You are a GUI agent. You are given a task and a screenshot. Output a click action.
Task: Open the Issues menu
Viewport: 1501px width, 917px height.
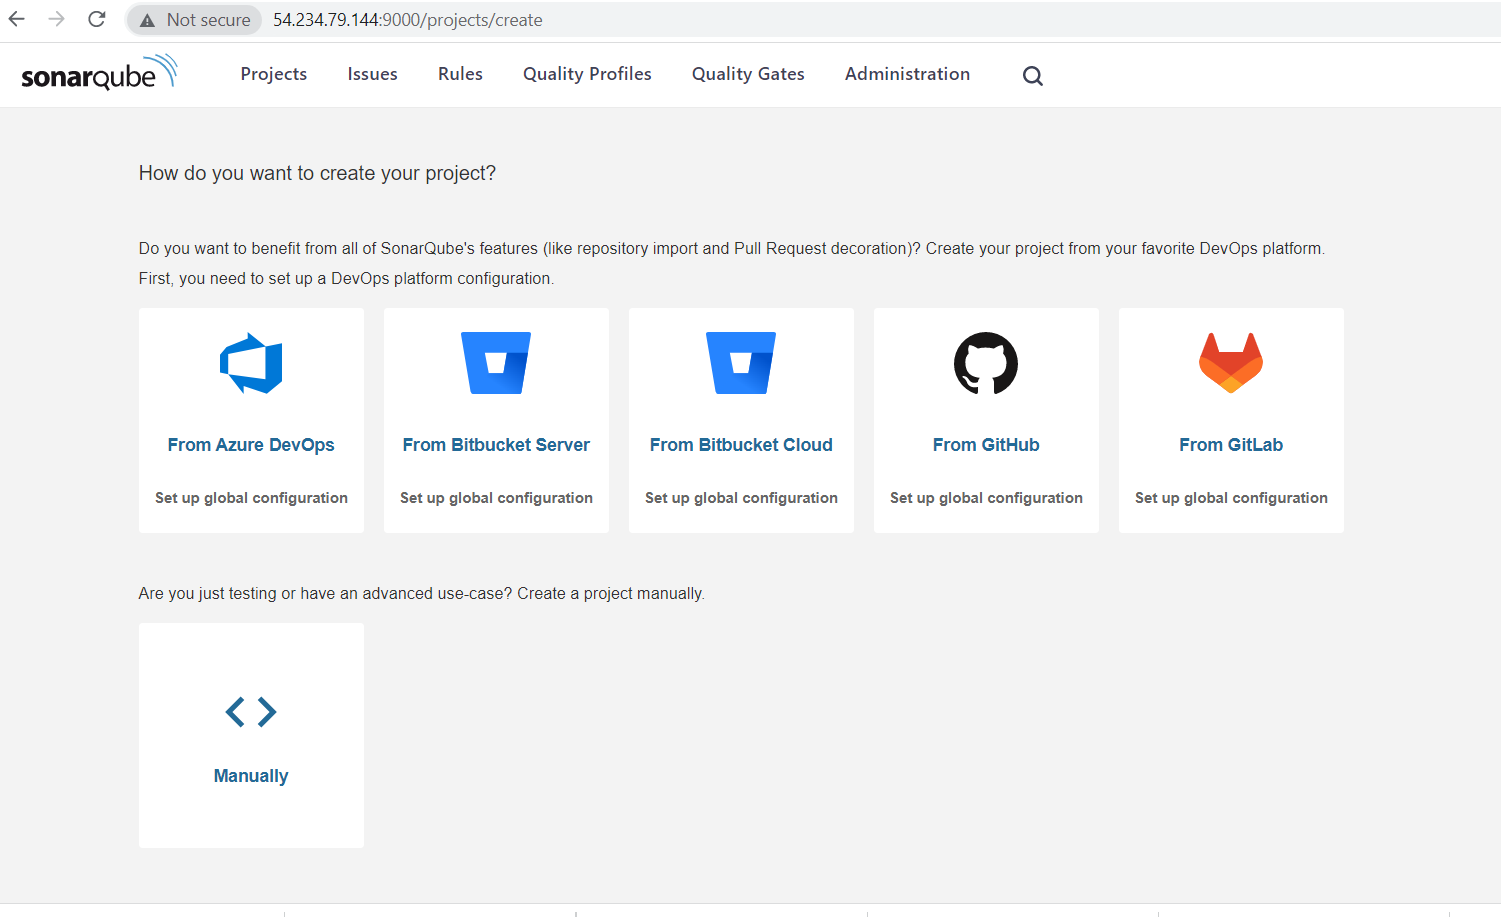[372, 74]
